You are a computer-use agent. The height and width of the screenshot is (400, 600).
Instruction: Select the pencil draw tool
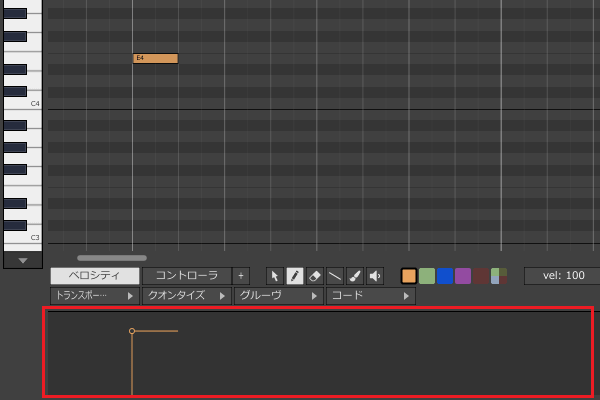click(295, 276)
